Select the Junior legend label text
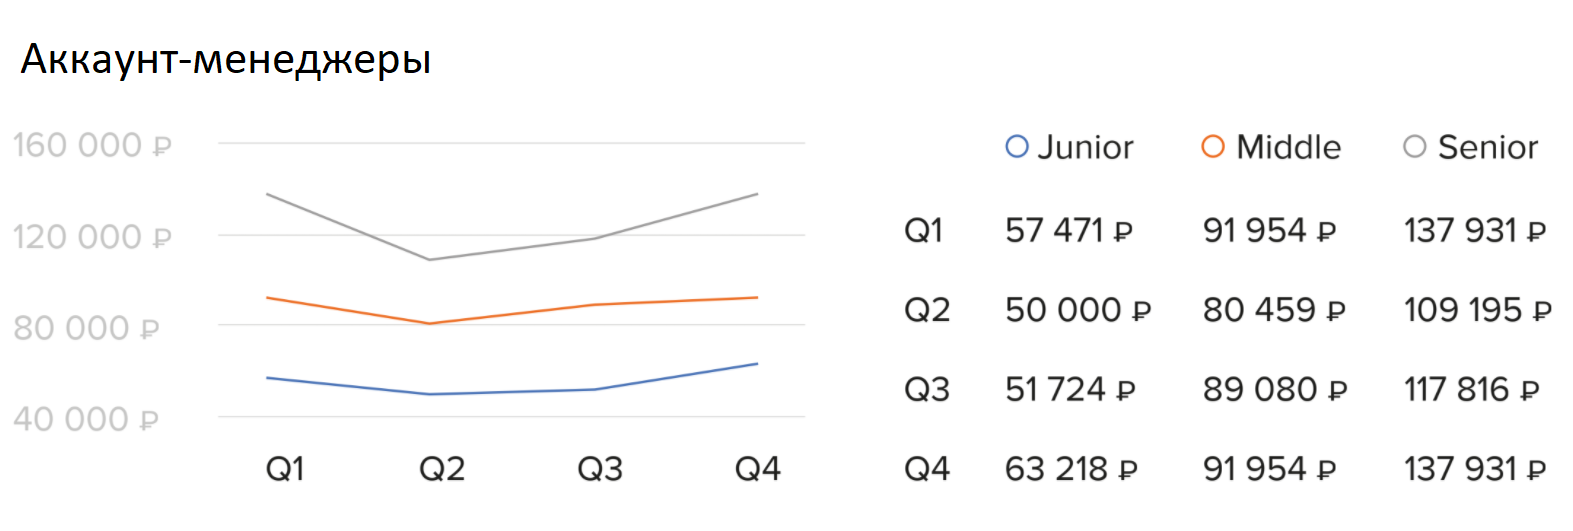 [1085, 148]
